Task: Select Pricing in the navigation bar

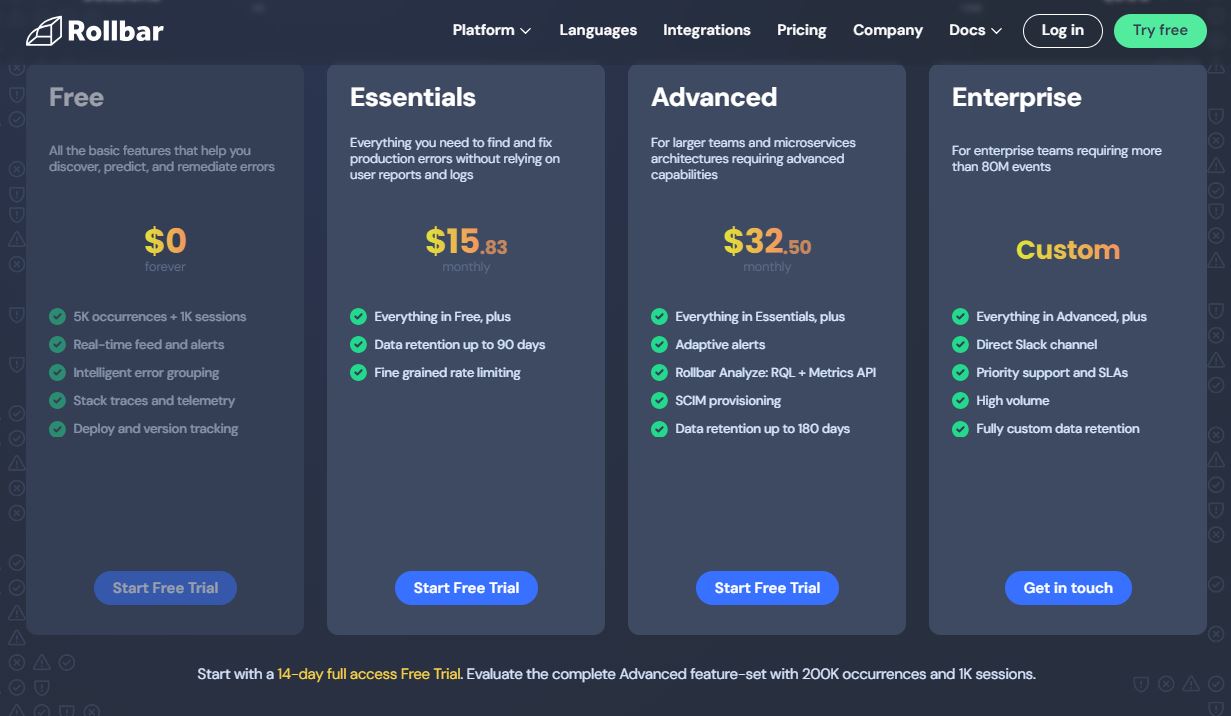Action: (801, 30)
